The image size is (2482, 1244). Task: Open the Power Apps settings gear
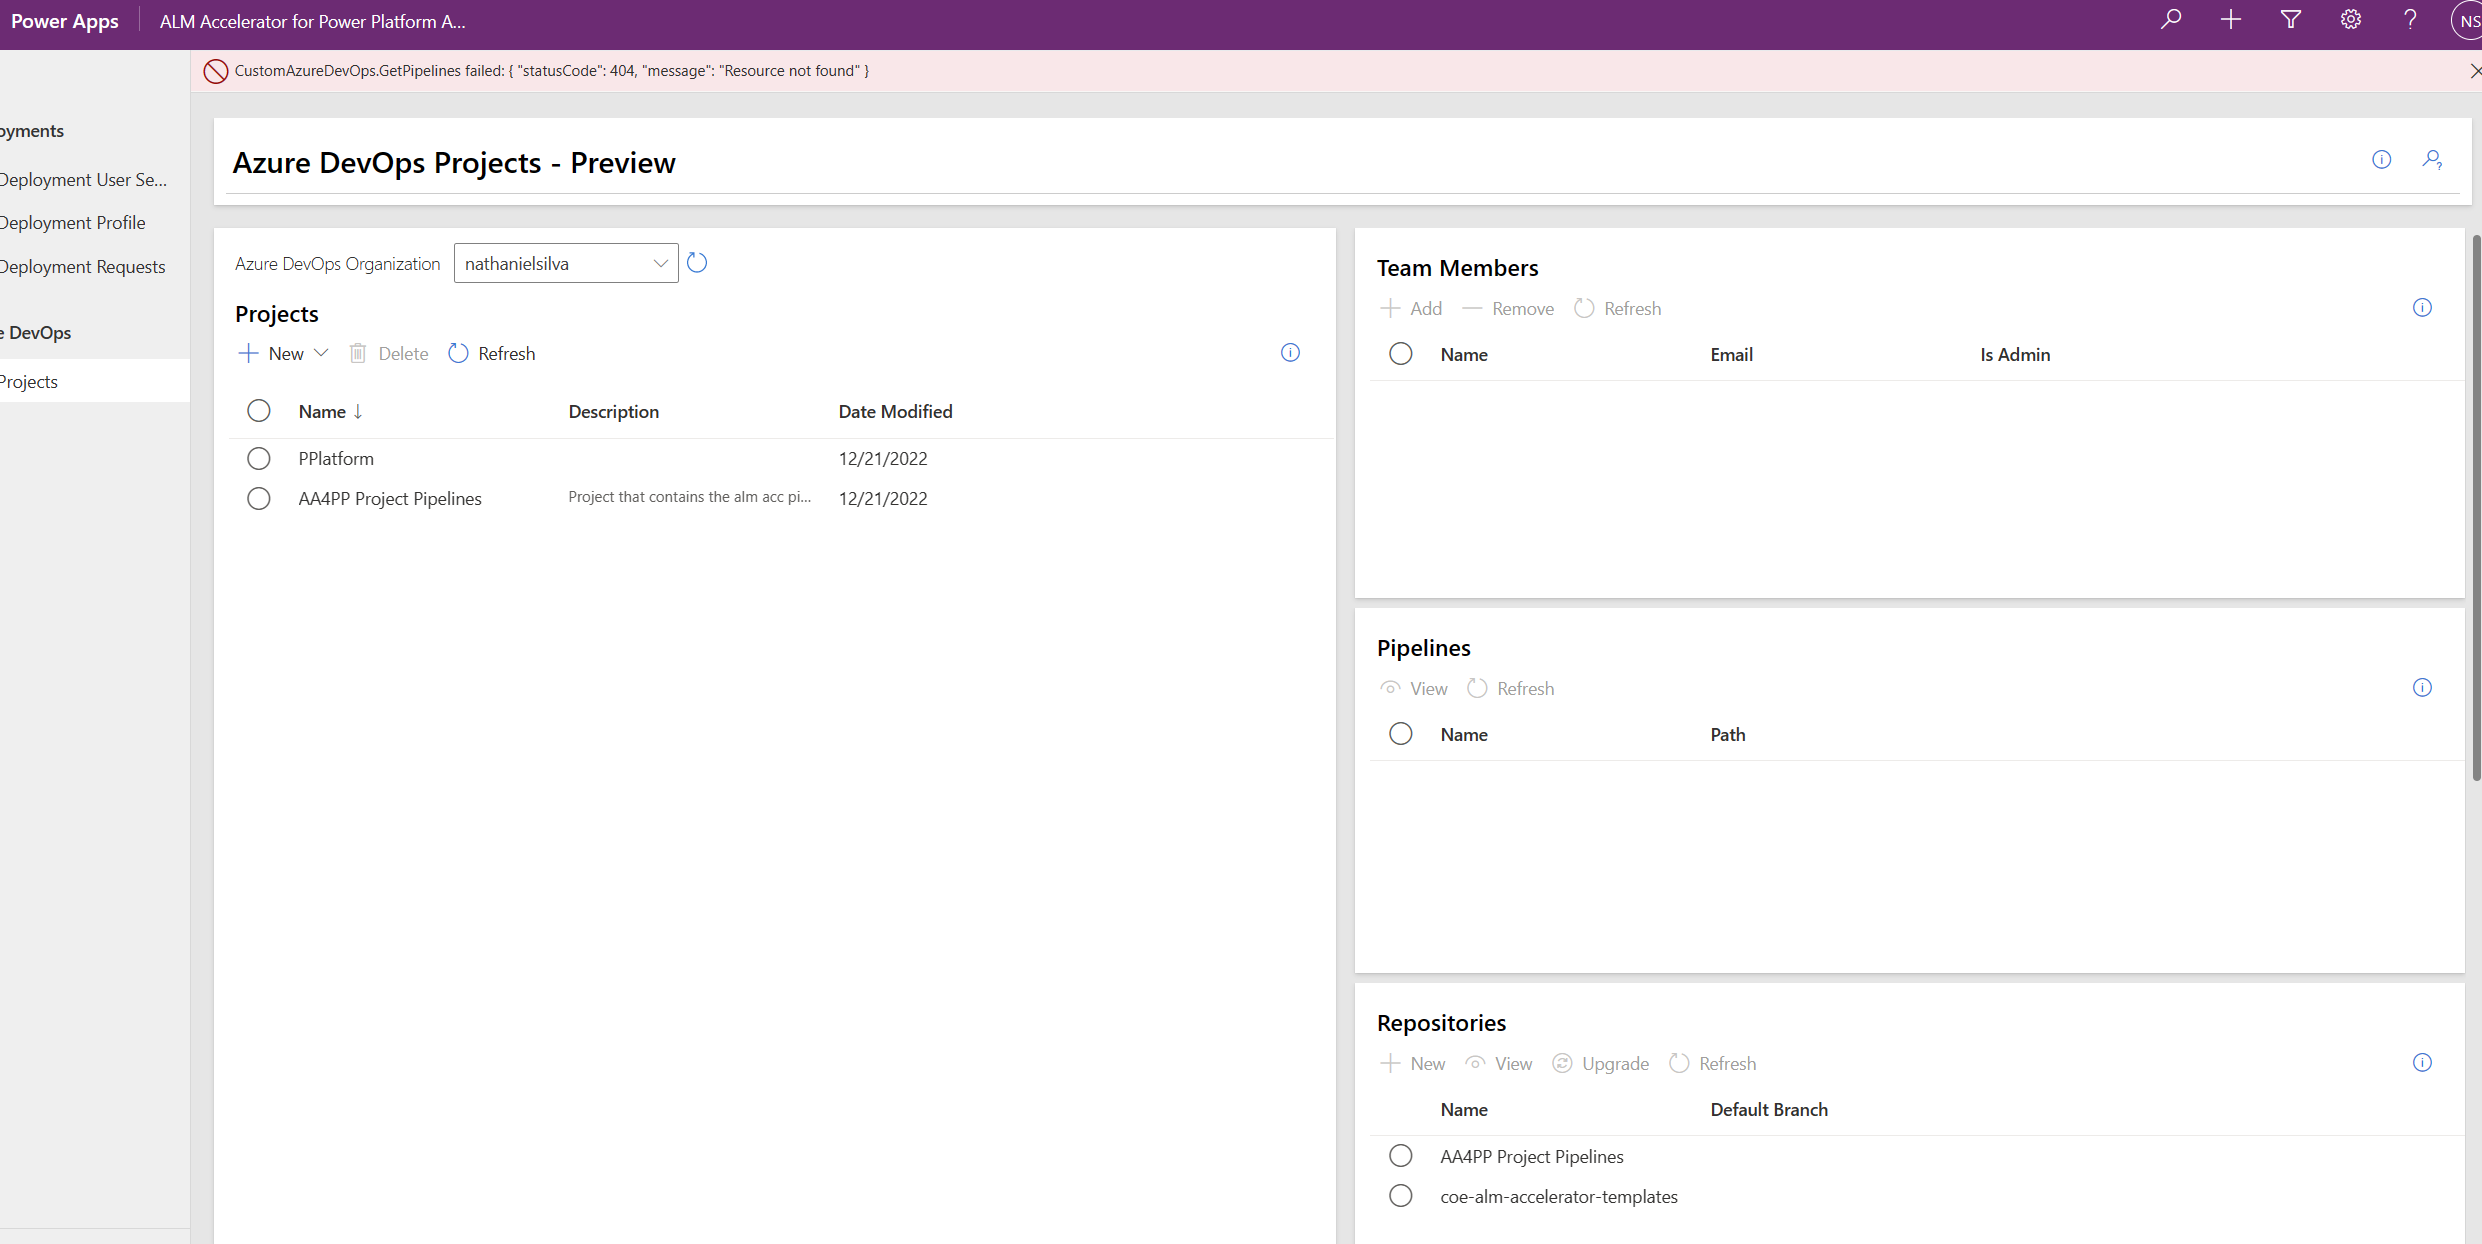coord(2350,20)
